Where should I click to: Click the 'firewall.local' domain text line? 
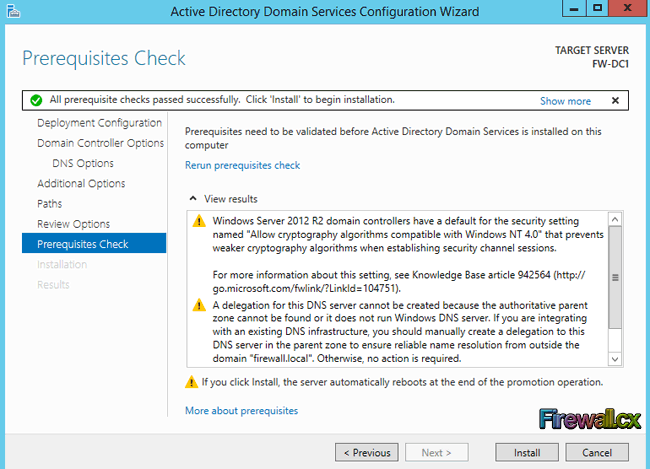click(337, 359)
